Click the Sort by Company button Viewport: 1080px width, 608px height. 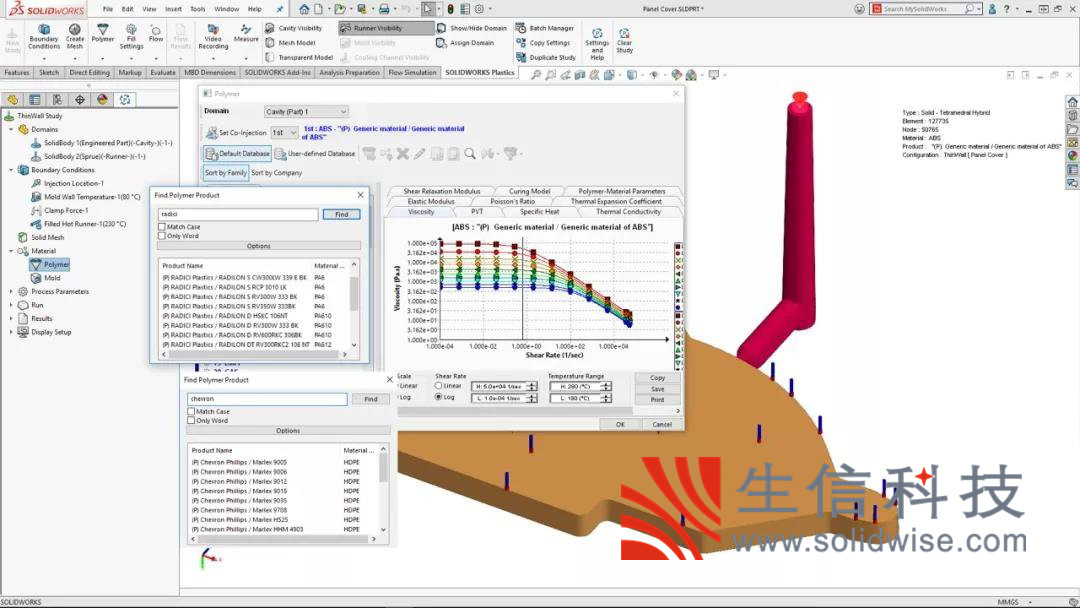tap(276, 173)
